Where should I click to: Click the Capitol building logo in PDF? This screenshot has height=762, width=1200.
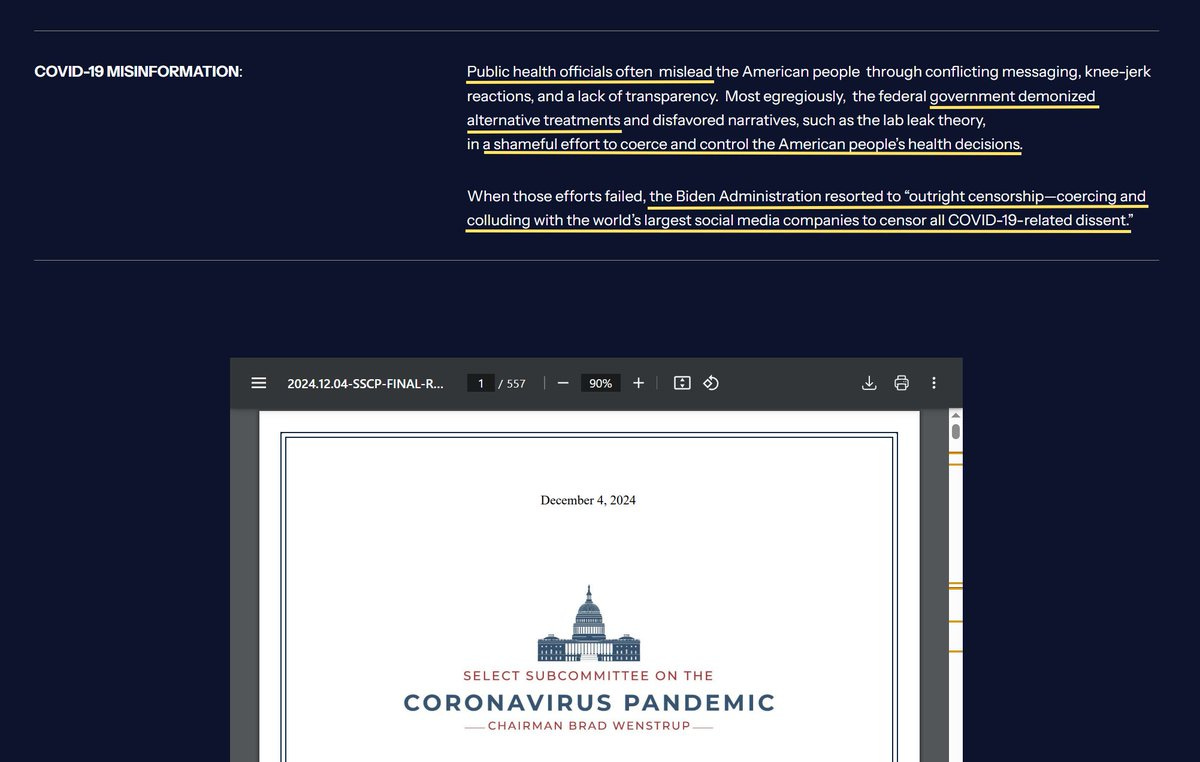click(588, 623)
